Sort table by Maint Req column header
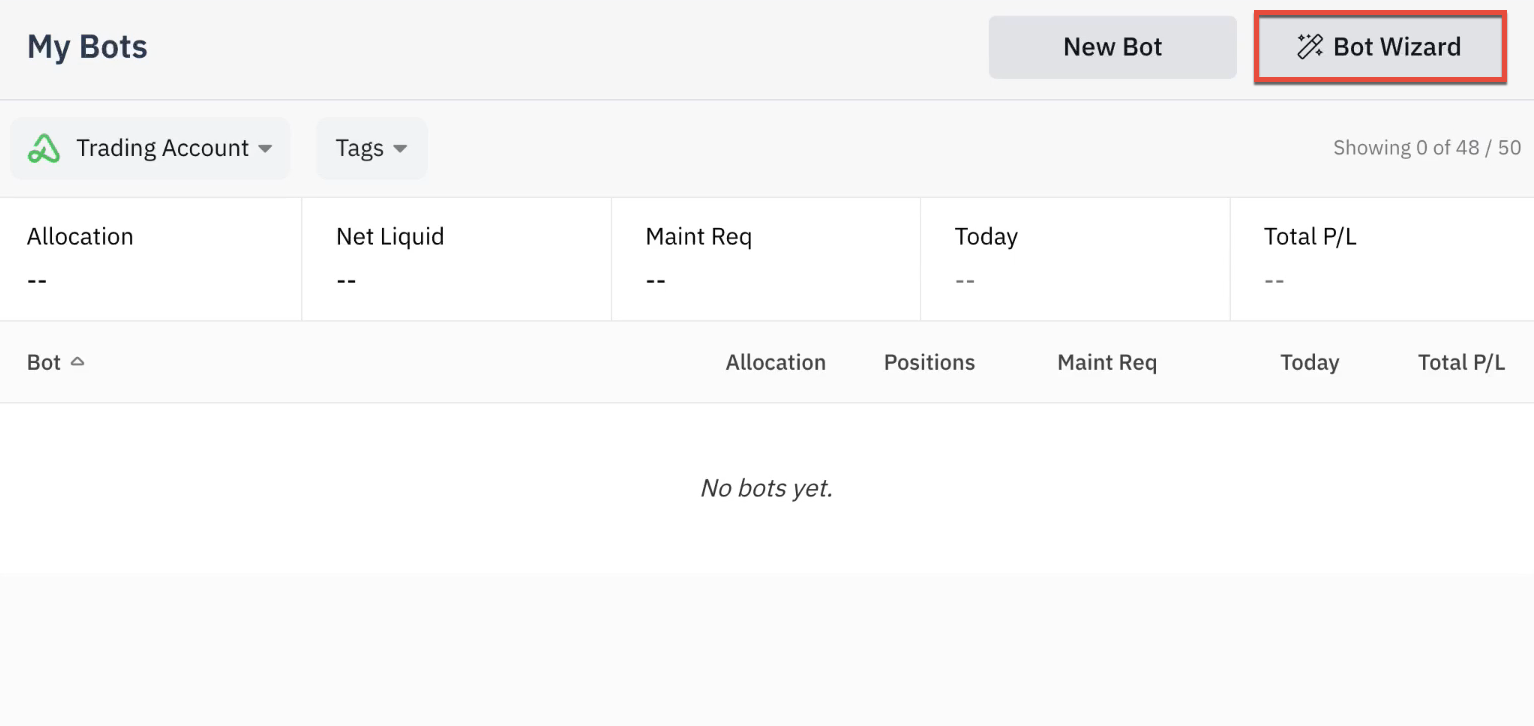The height and width of the screenshot is (726, 1534). 1107,362
